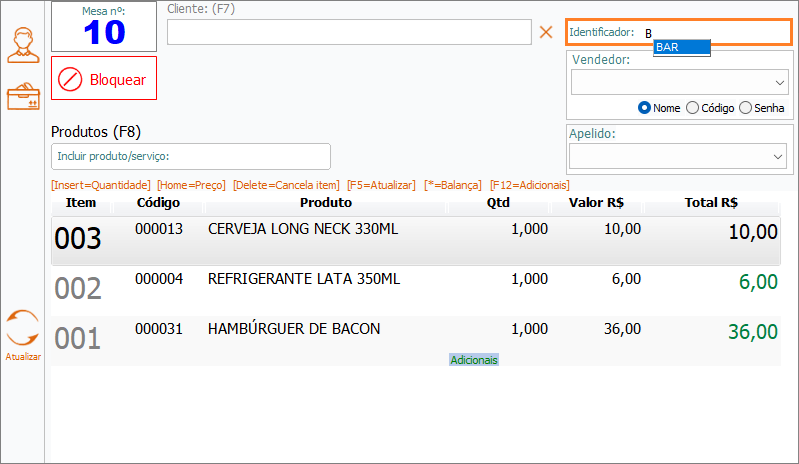Click the customer profile icon in sidebar
Screen dimensions: 799x464
pyautogui.click(x=23, y=43)
